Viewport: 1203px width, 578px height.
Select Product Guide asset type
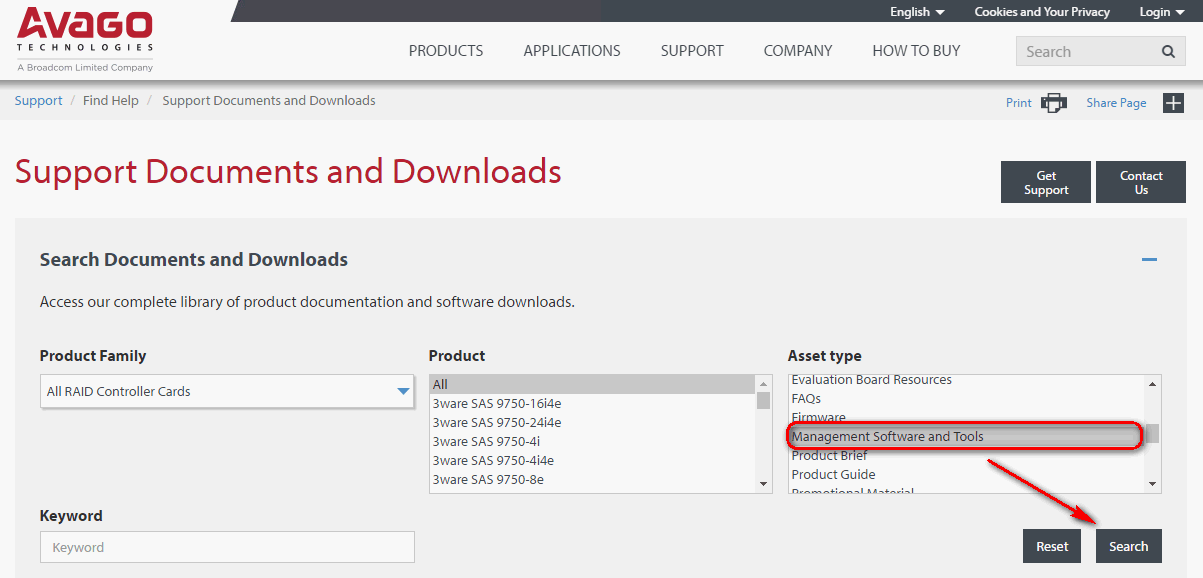967,474
